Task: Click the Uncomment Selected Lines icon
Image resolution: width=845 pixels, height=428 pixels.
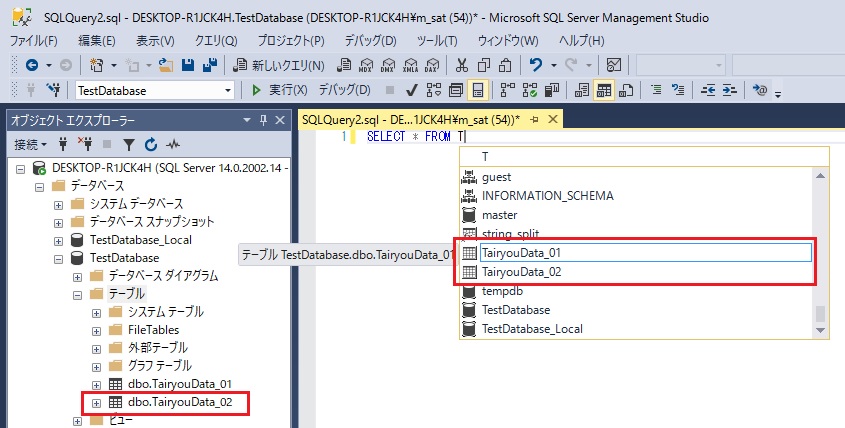Action: 678,90
